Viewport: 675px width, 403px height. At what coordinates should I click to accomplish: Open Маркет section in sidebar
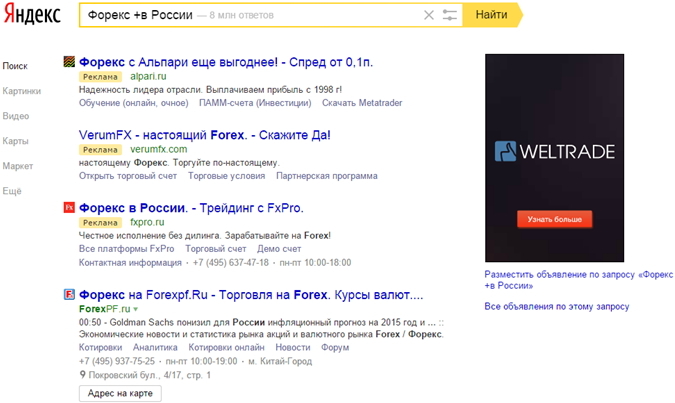(x=18, y=166)
